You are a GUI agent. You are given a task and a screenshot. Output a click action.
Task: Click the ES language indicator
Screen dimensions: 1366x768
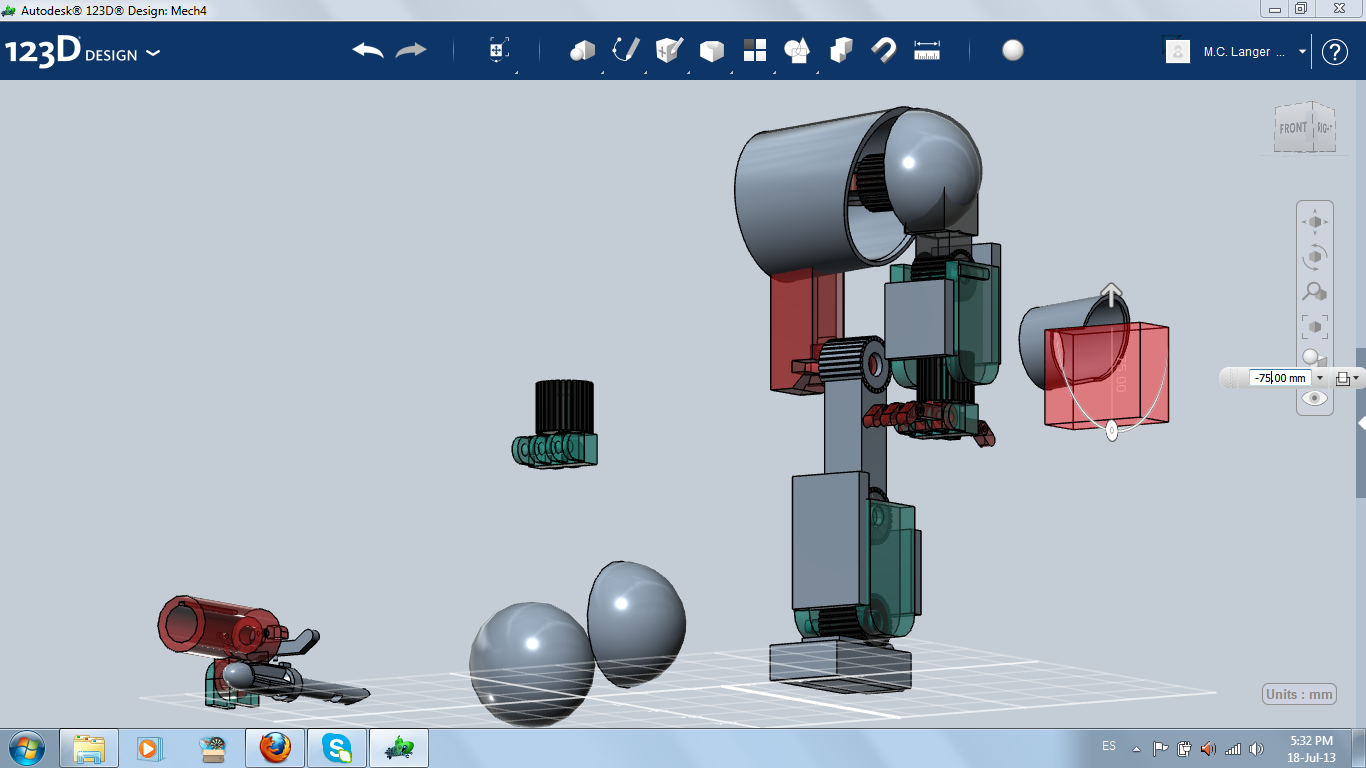(x=1109, y=746)
